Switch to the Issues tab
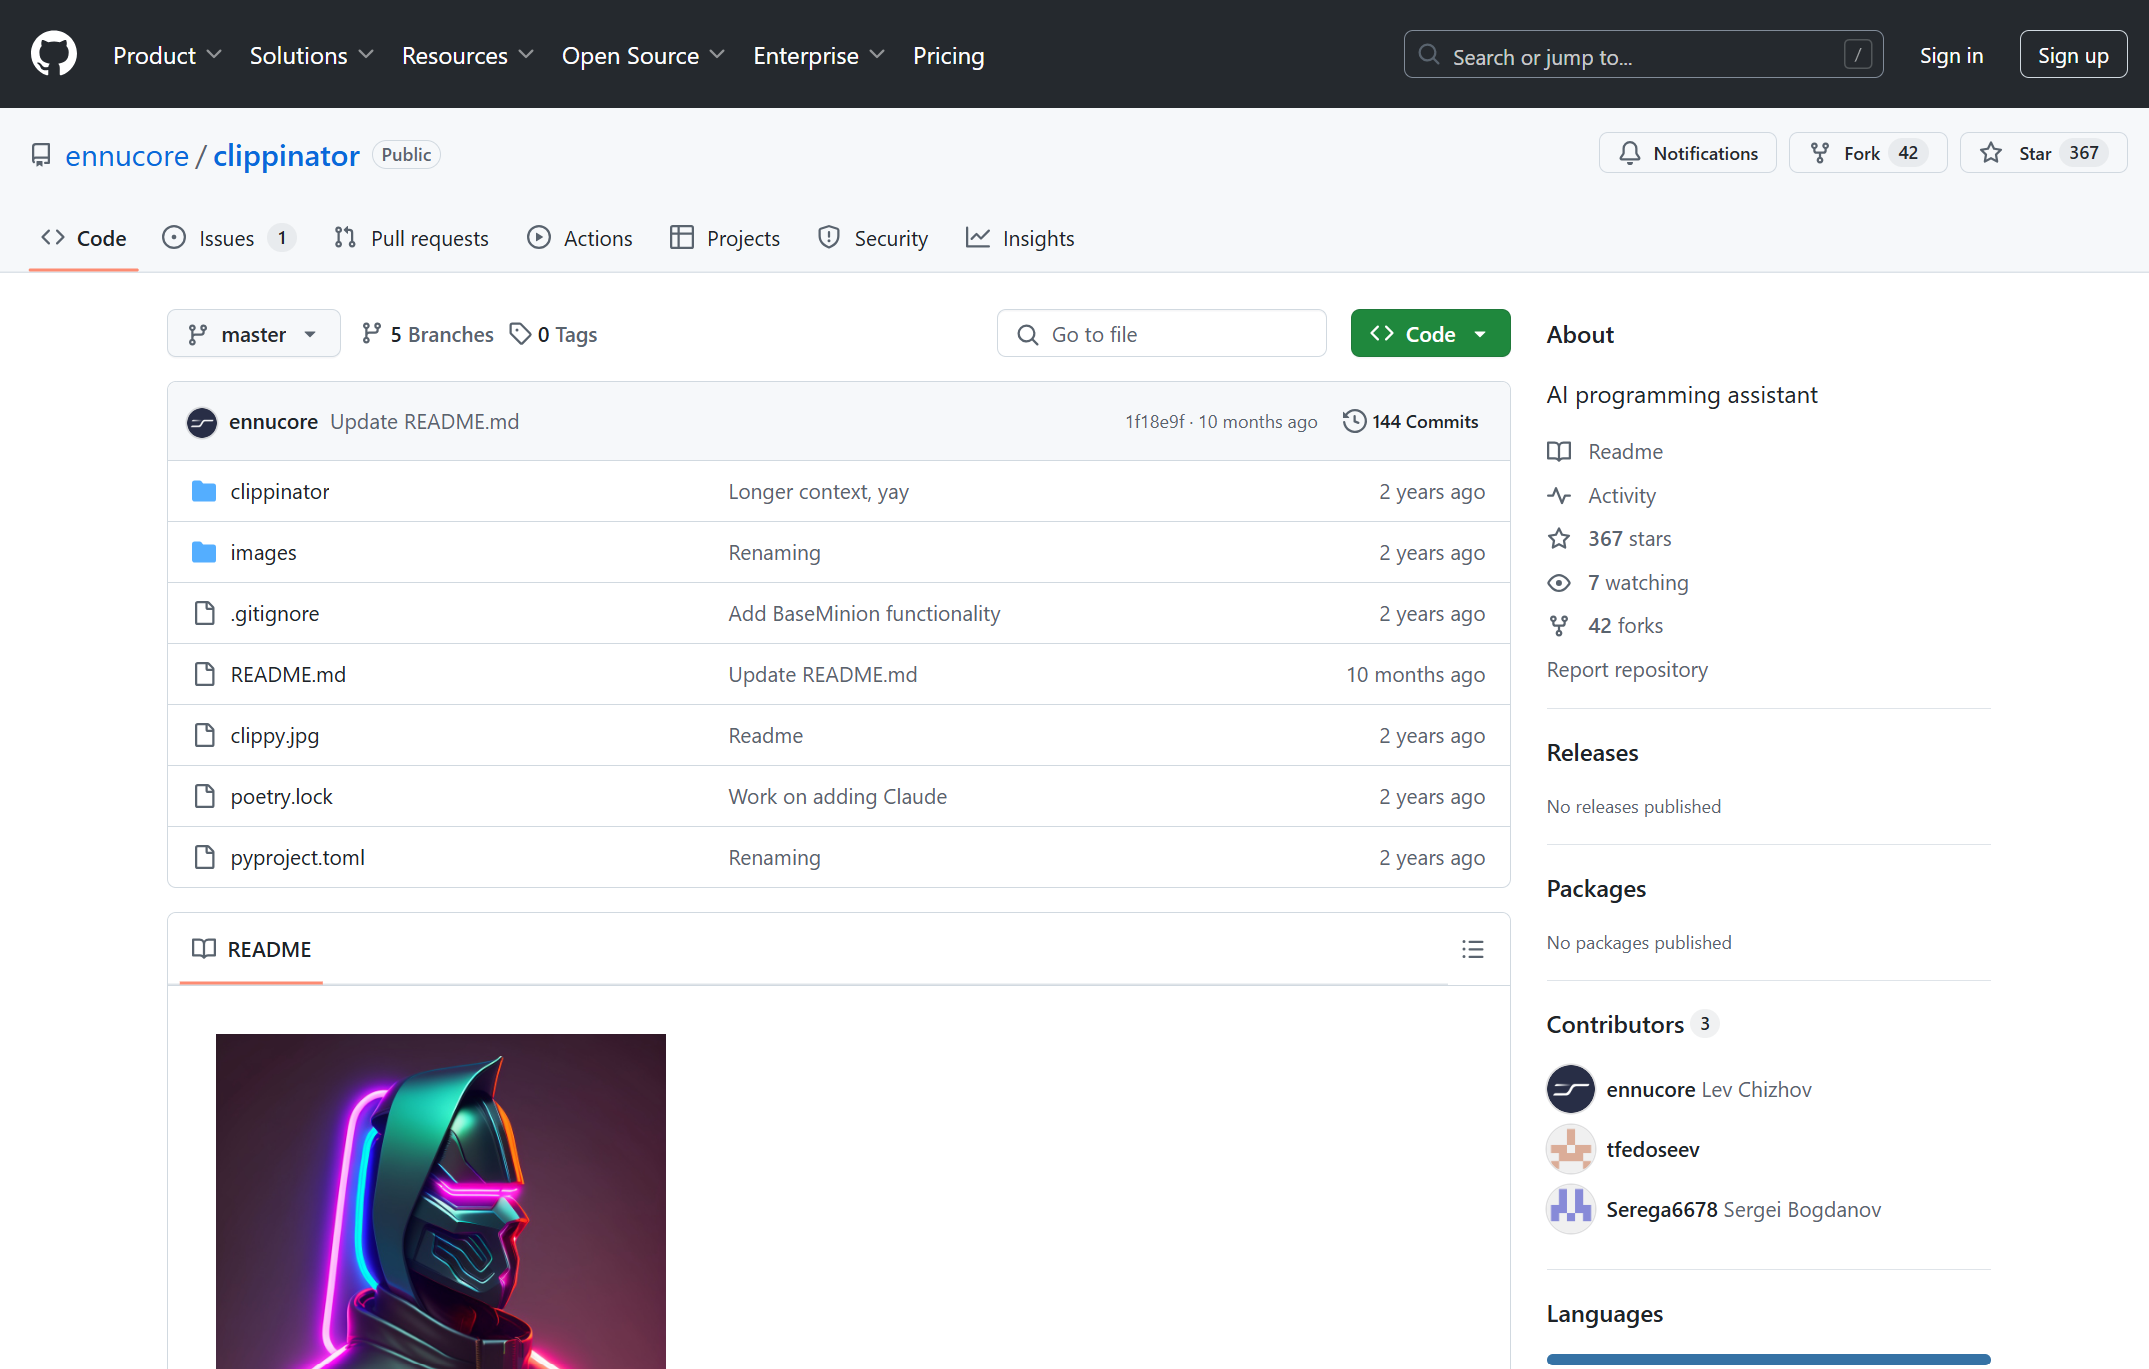 tap(227, 238)
